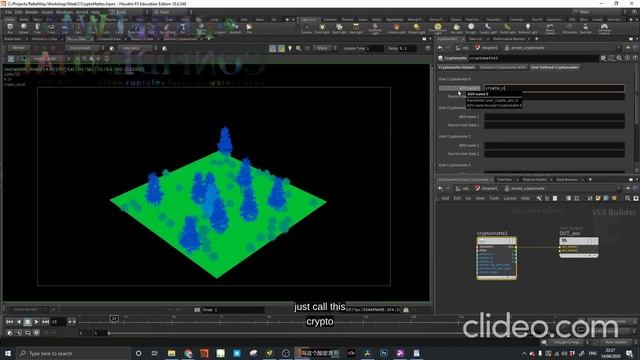Add a Sky Light from shelf
Image resolution: width=640 pixels, height=360 pixels.
[456, 29]
